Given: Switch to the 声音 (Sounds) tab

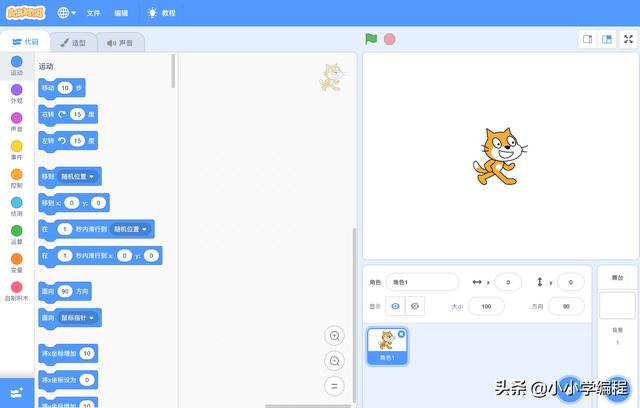Looking at the screenshot, I should [x=120, y=42].
